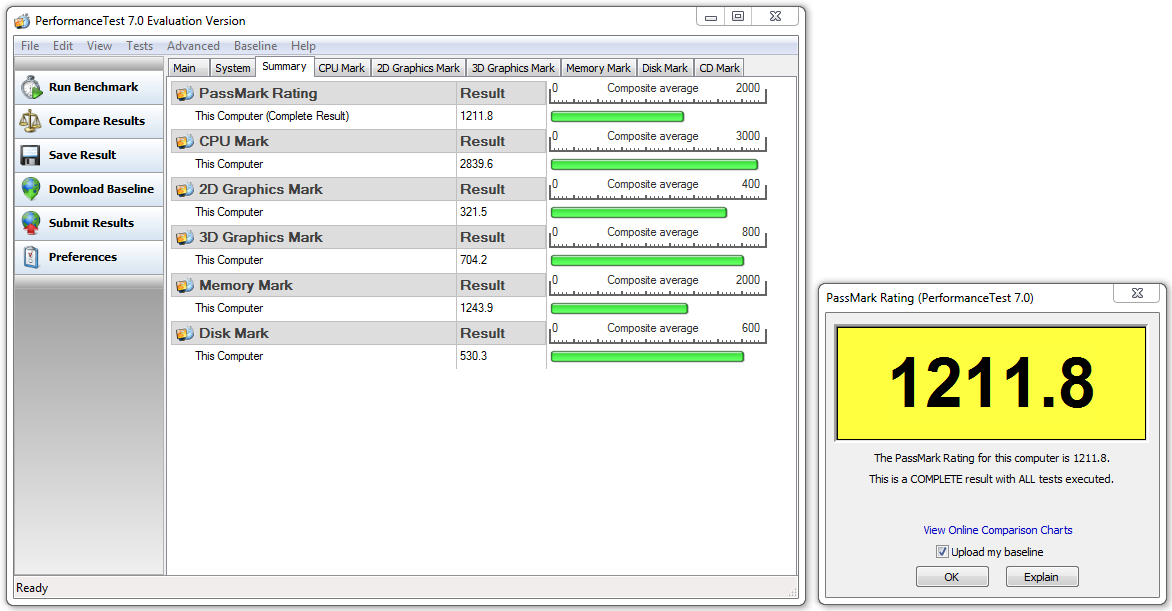Click the Save Result button label
Screen dimensions: 1172x611
(82, 155)
